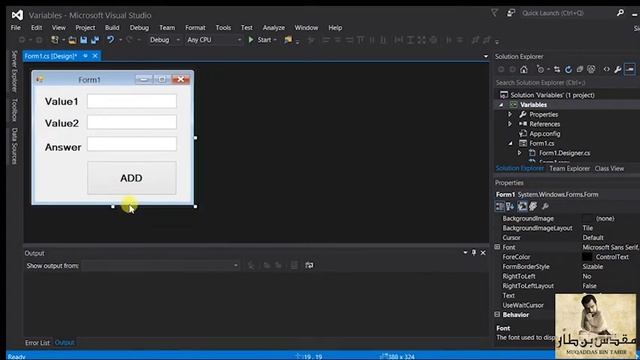Switch to Team Explorer tab
Viewport: 640px width, 360px height.
point(569,169)
